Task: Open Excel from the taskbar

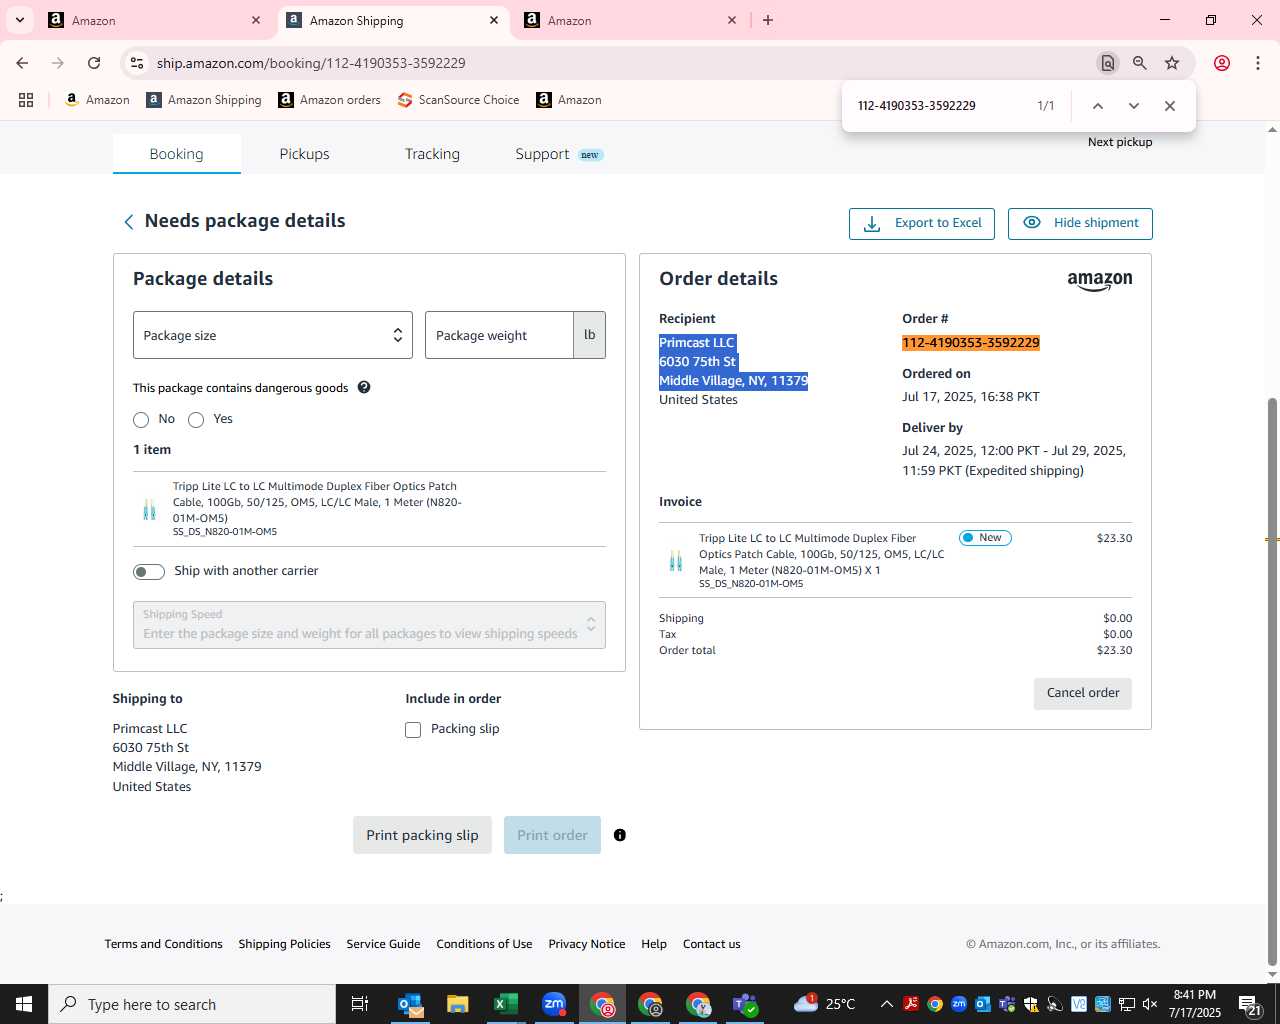Action: [x=506, y=1004]
